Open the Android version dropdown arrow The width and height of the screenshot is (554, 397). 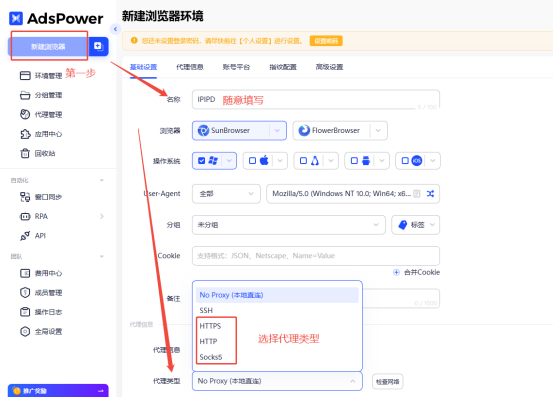382,161
